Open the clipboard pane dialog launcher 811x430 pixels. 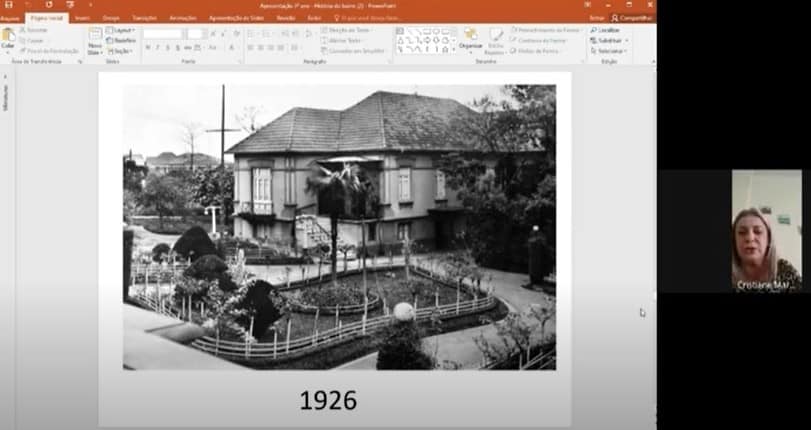(x=80, y=62)
